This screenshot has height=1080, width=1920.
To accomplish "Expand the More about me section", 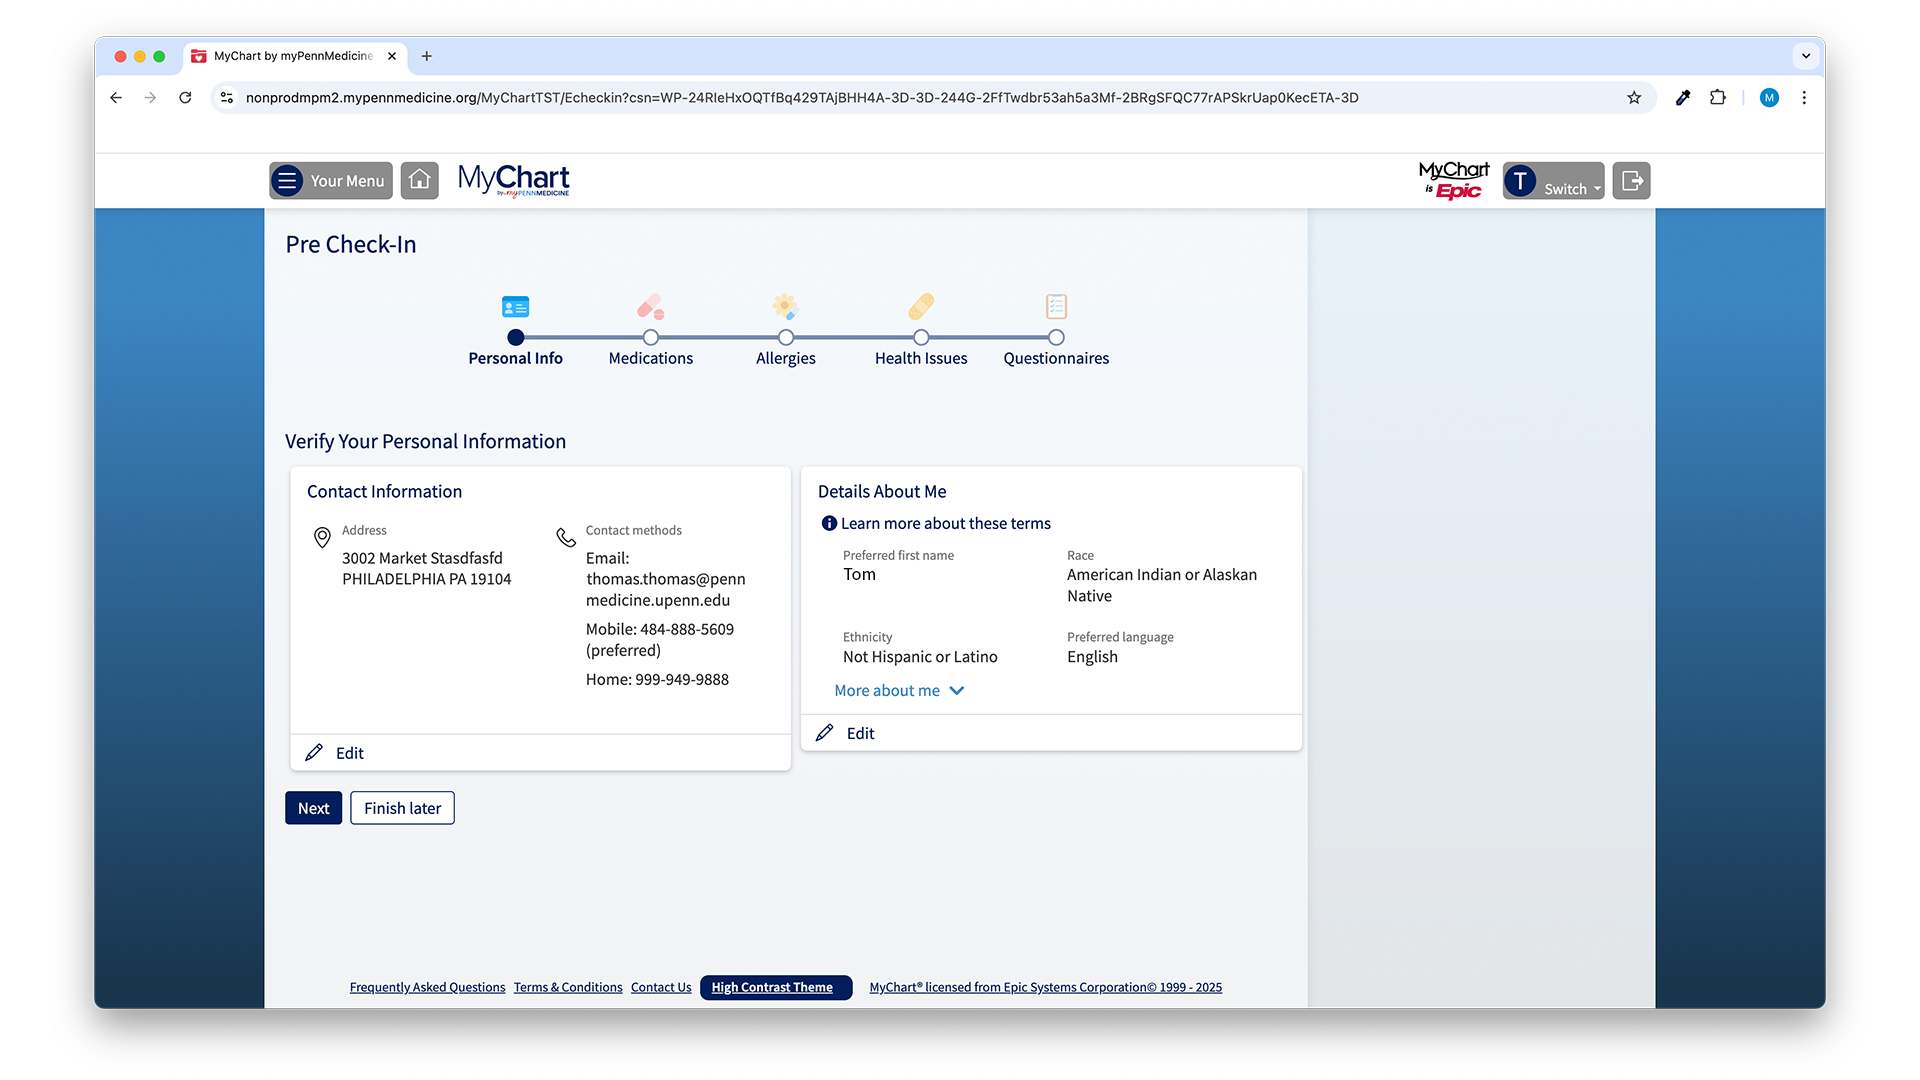I will click(x=898, y=690).
